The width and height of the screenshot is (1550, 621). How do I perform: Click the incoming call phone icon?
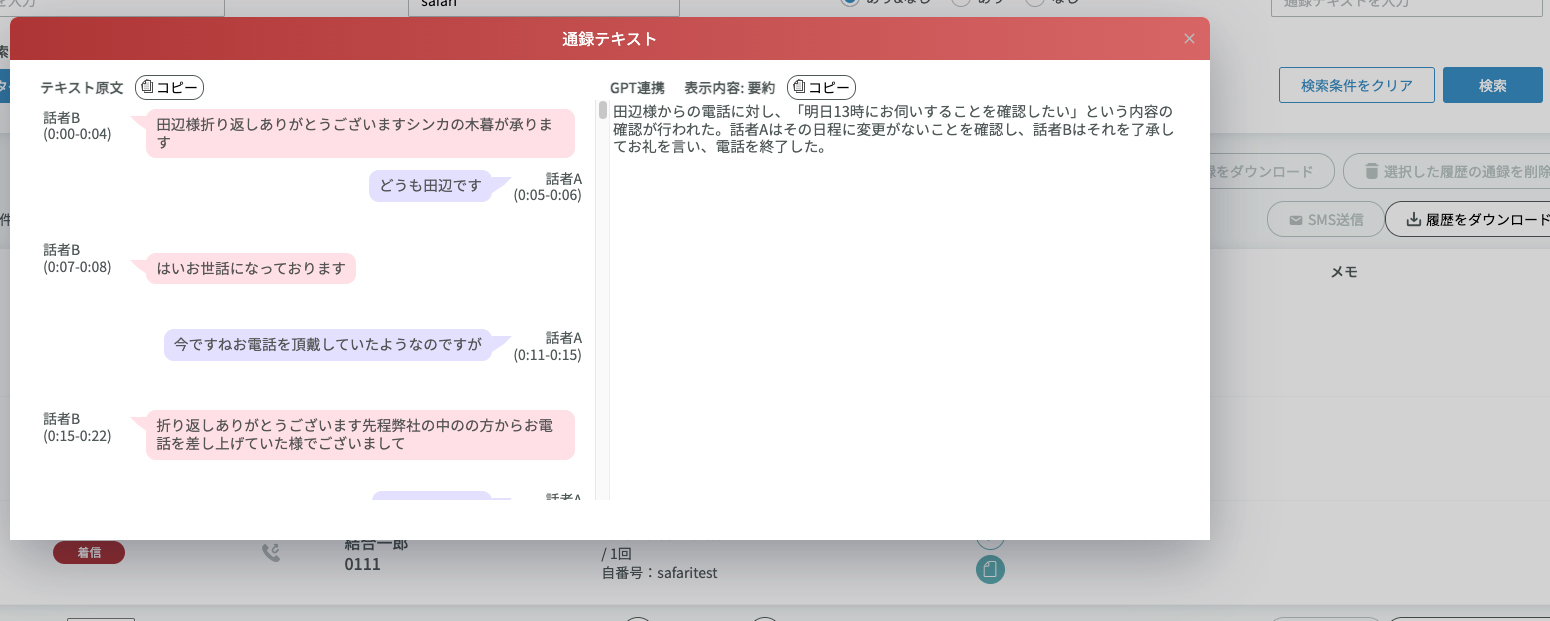[270, 553]
